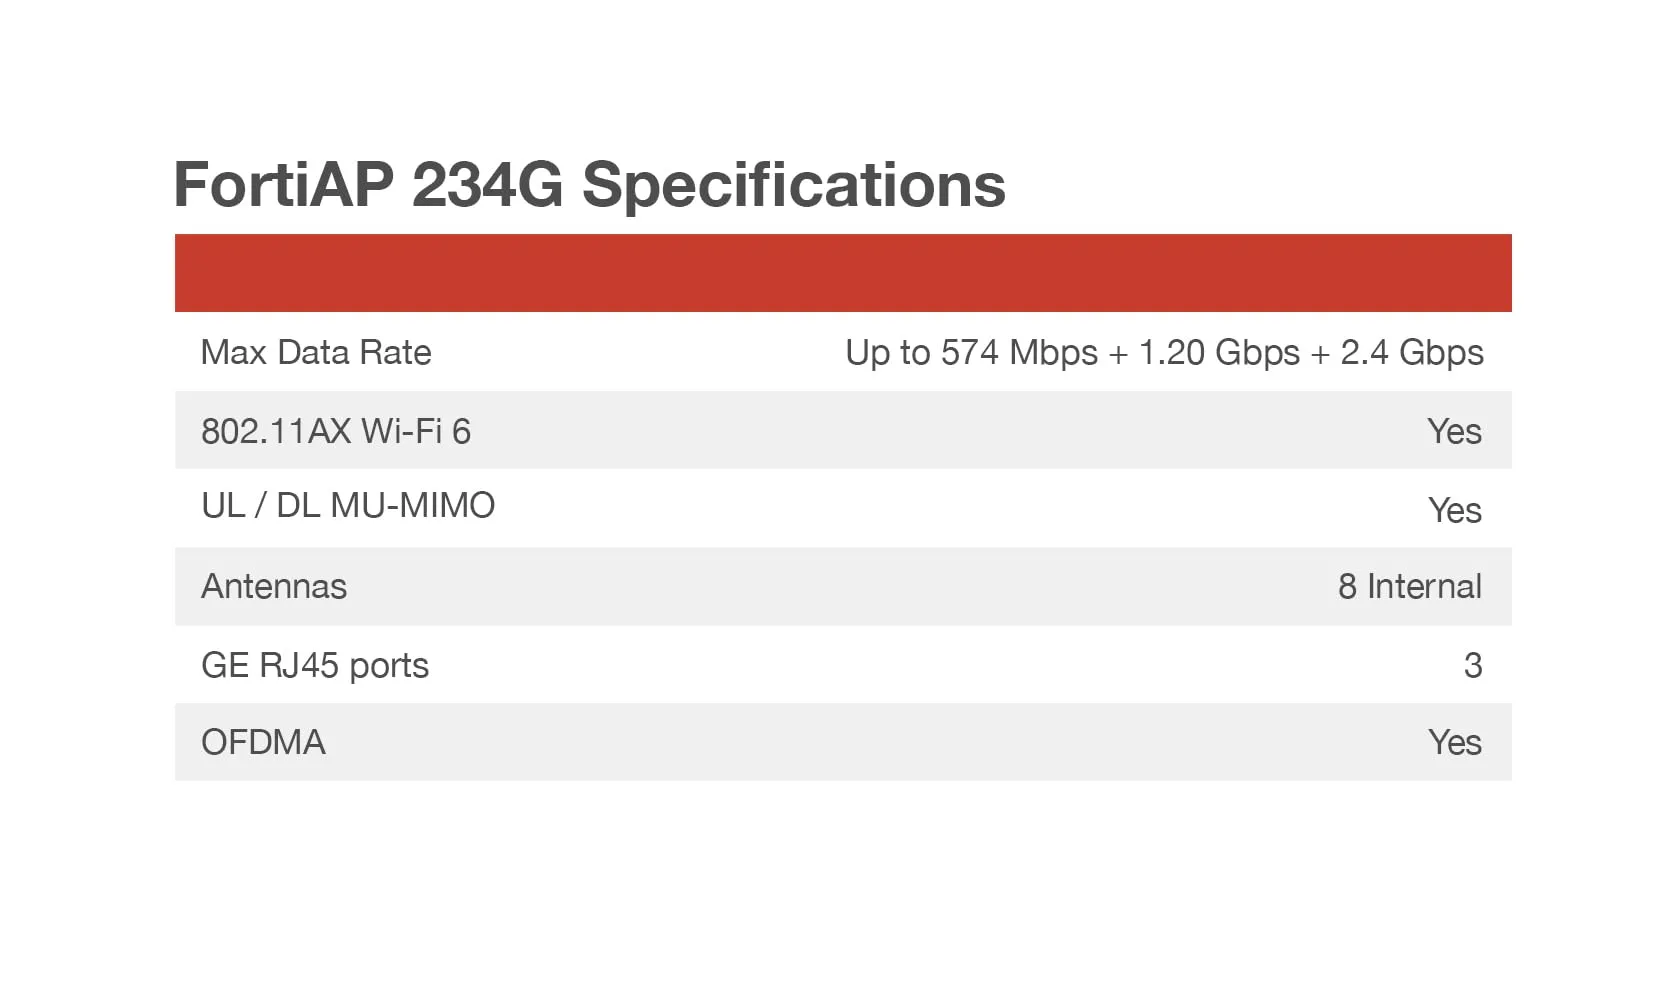Click the 8 Internal antennas value
This screenshot has width=1680, height=1000.
[x=1409, y=586]
